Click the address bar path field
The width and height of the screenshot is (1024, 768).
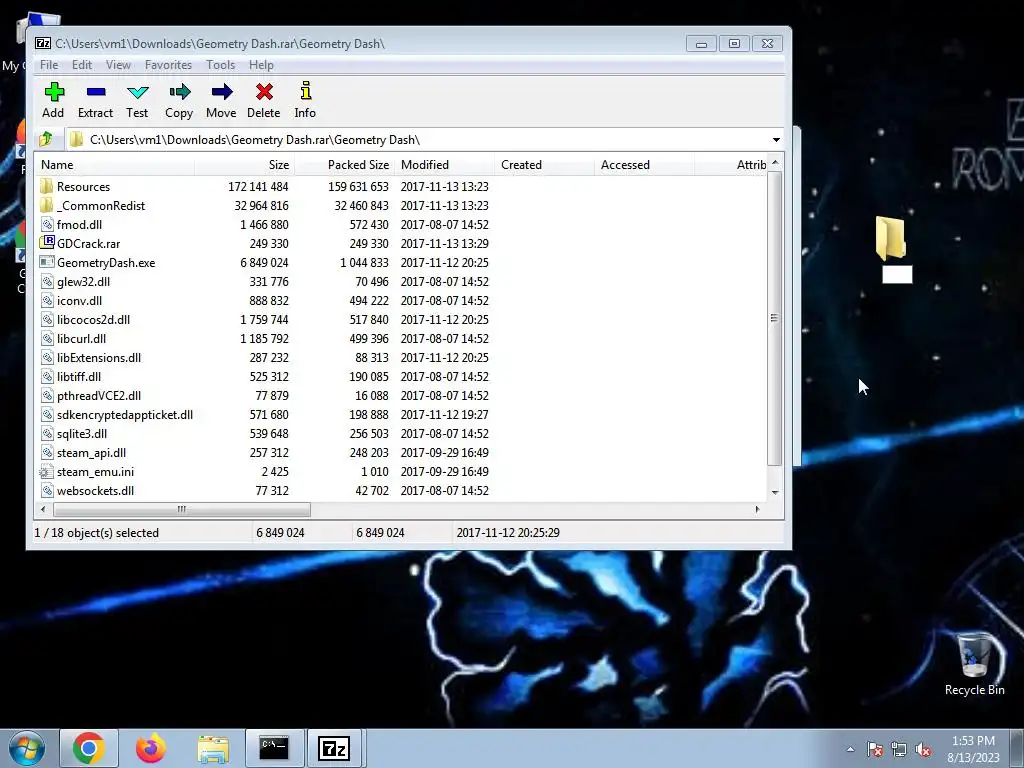coord(417,140)
